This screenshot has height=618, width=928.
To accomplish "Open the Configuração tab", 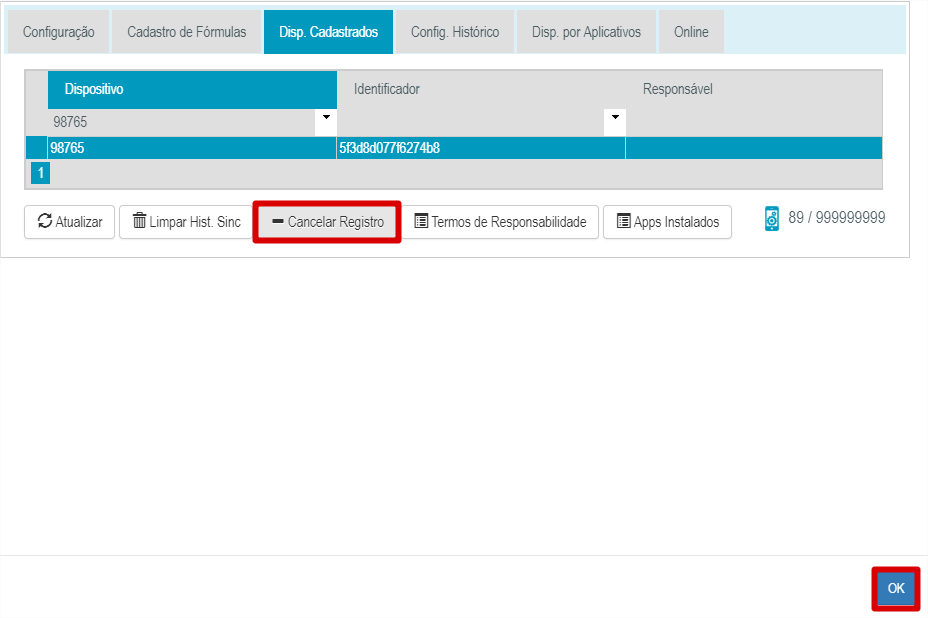I will coord(58,32).
